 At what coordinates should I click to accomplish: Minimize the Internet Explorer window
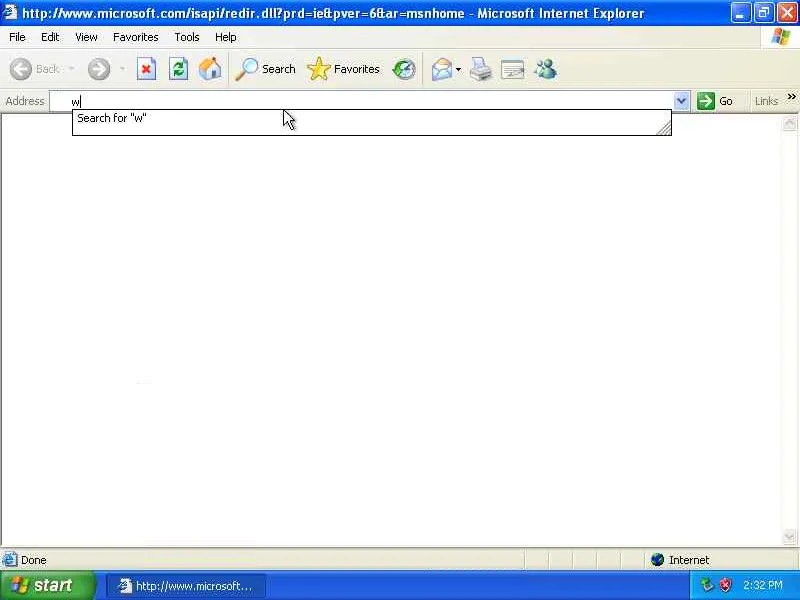740,13
